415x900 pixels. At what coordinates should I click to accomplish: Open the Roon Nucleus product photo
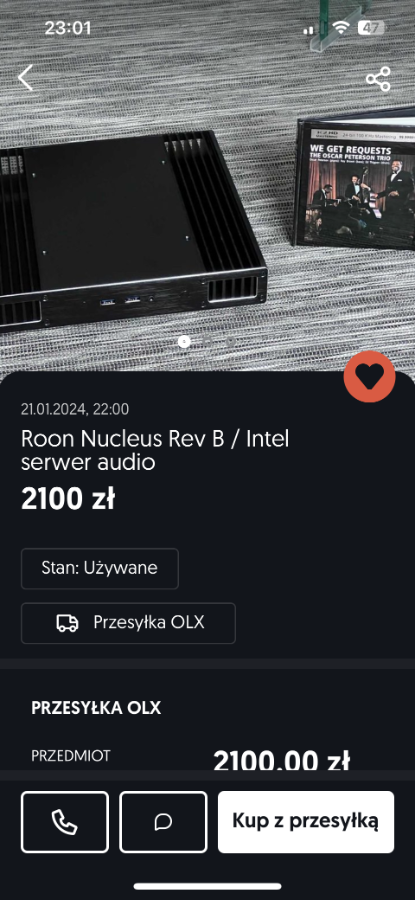133,232
